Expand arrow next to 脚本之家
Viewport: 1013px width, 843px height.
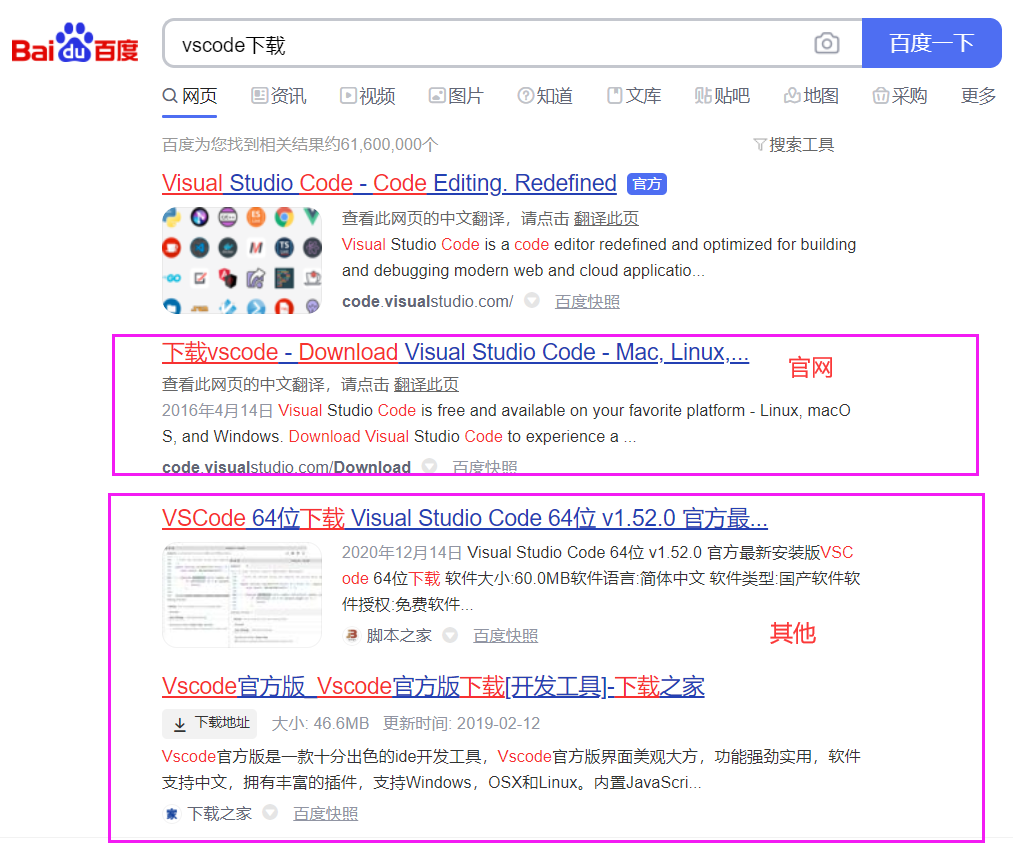[450, 635]
